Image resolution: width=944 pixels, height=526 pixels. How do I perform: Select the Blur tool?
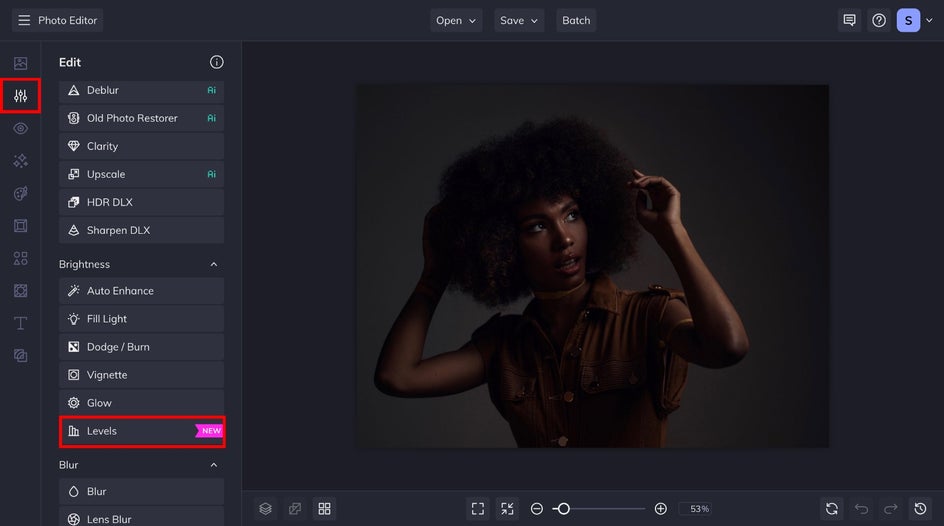tap(141, 492)
